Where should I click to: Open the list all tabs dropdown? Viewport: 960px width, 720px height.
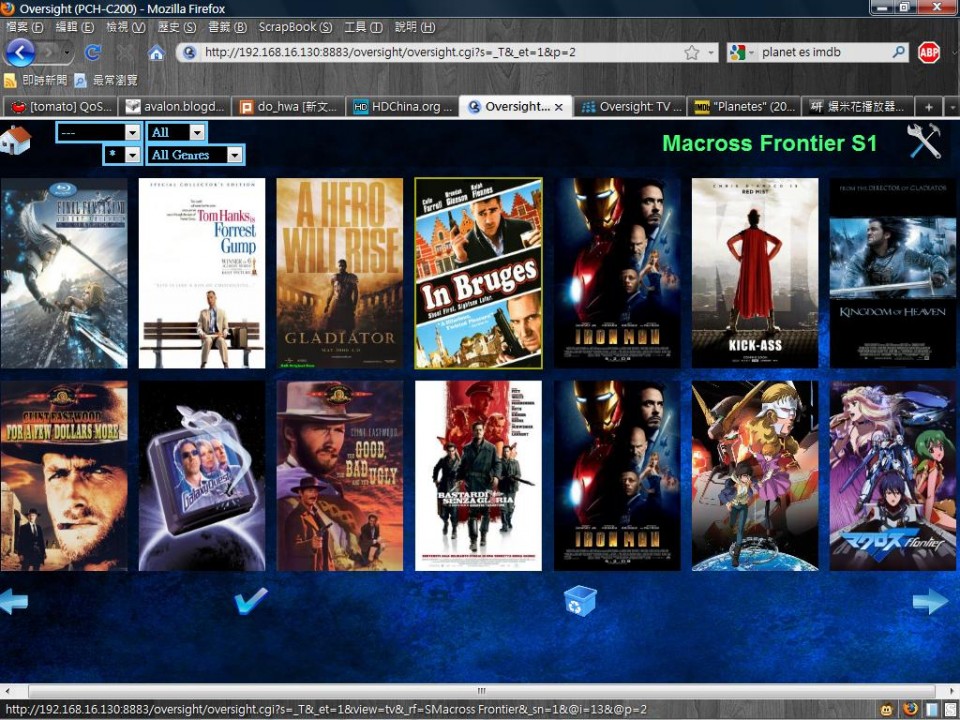pos(952,107)
